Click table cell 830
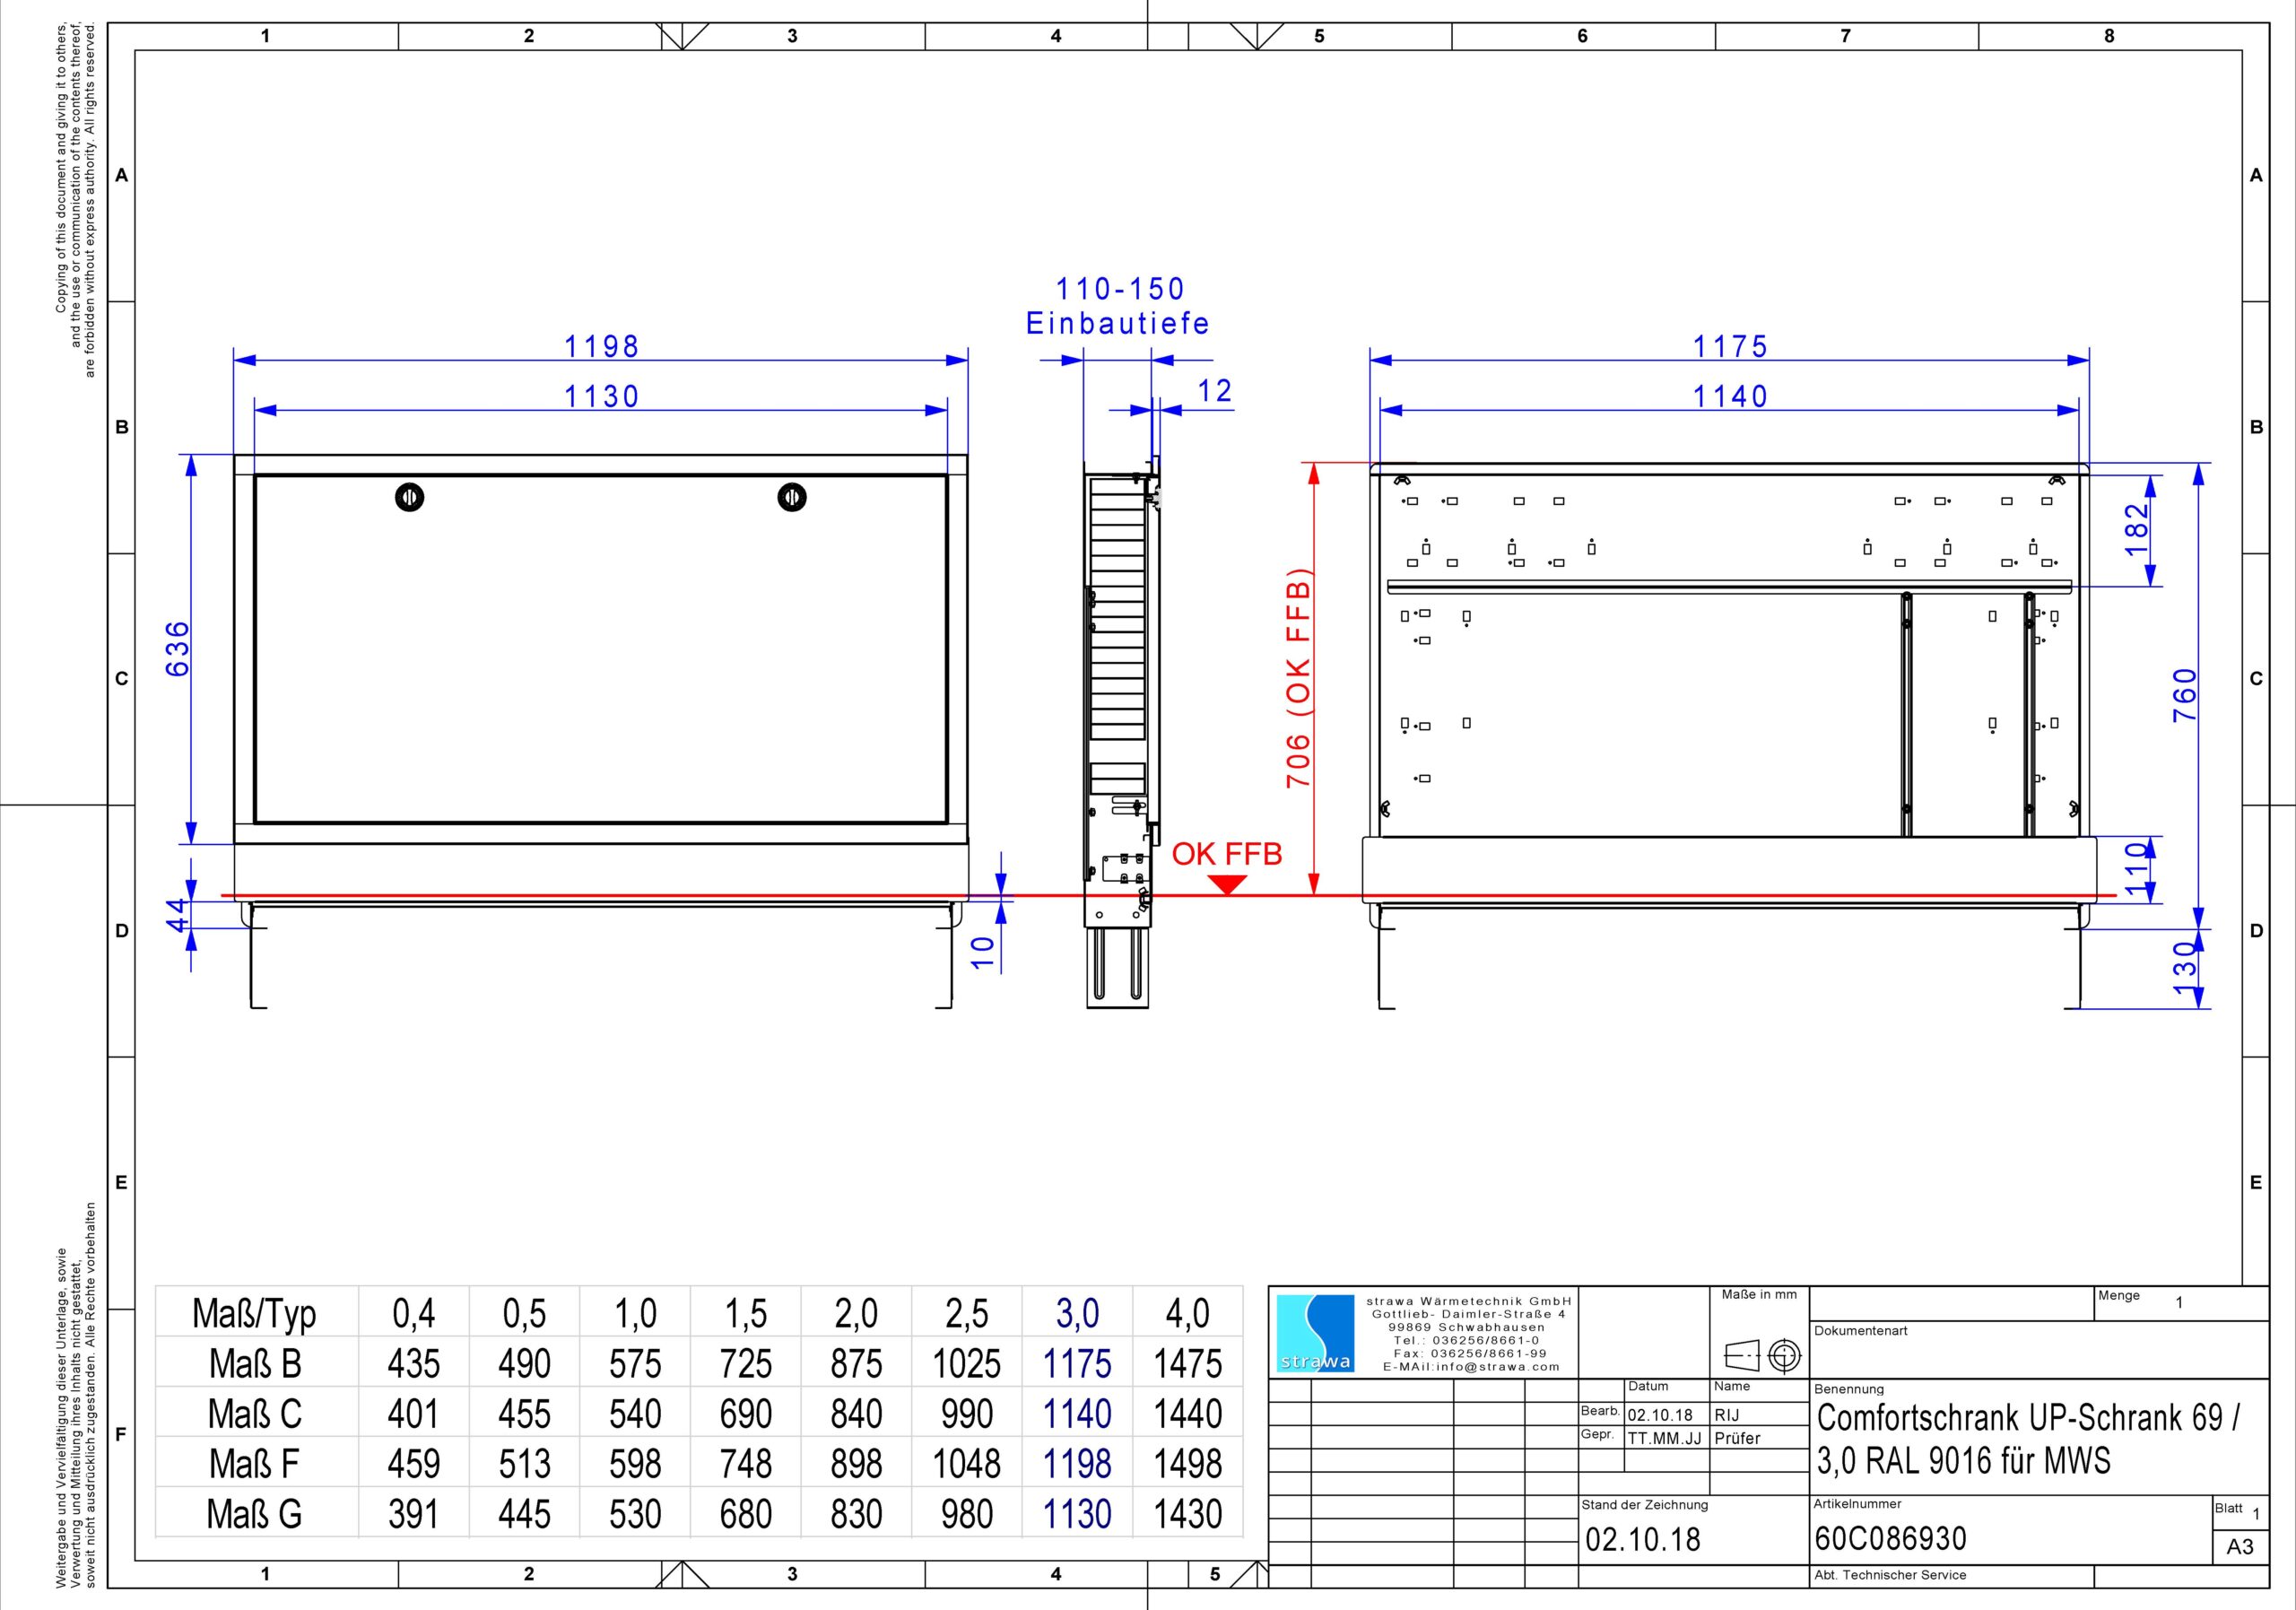This screenshot has height=1610, width=2296. click(x=856, y=1513)
